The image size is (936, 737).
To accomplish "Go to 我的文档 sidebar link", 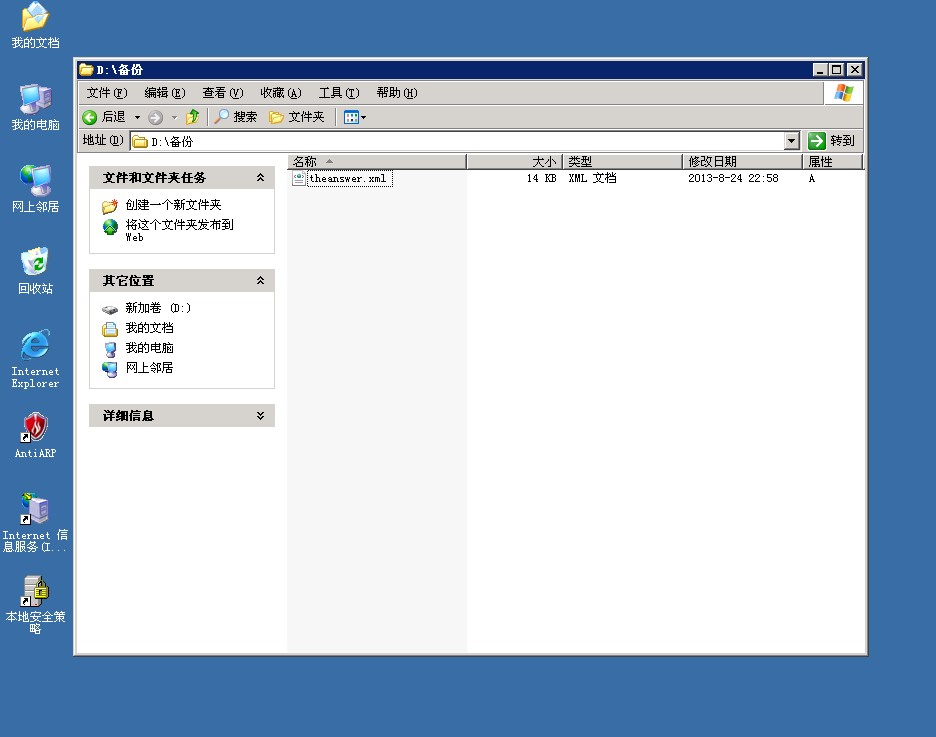I will (x=149, y=328).
